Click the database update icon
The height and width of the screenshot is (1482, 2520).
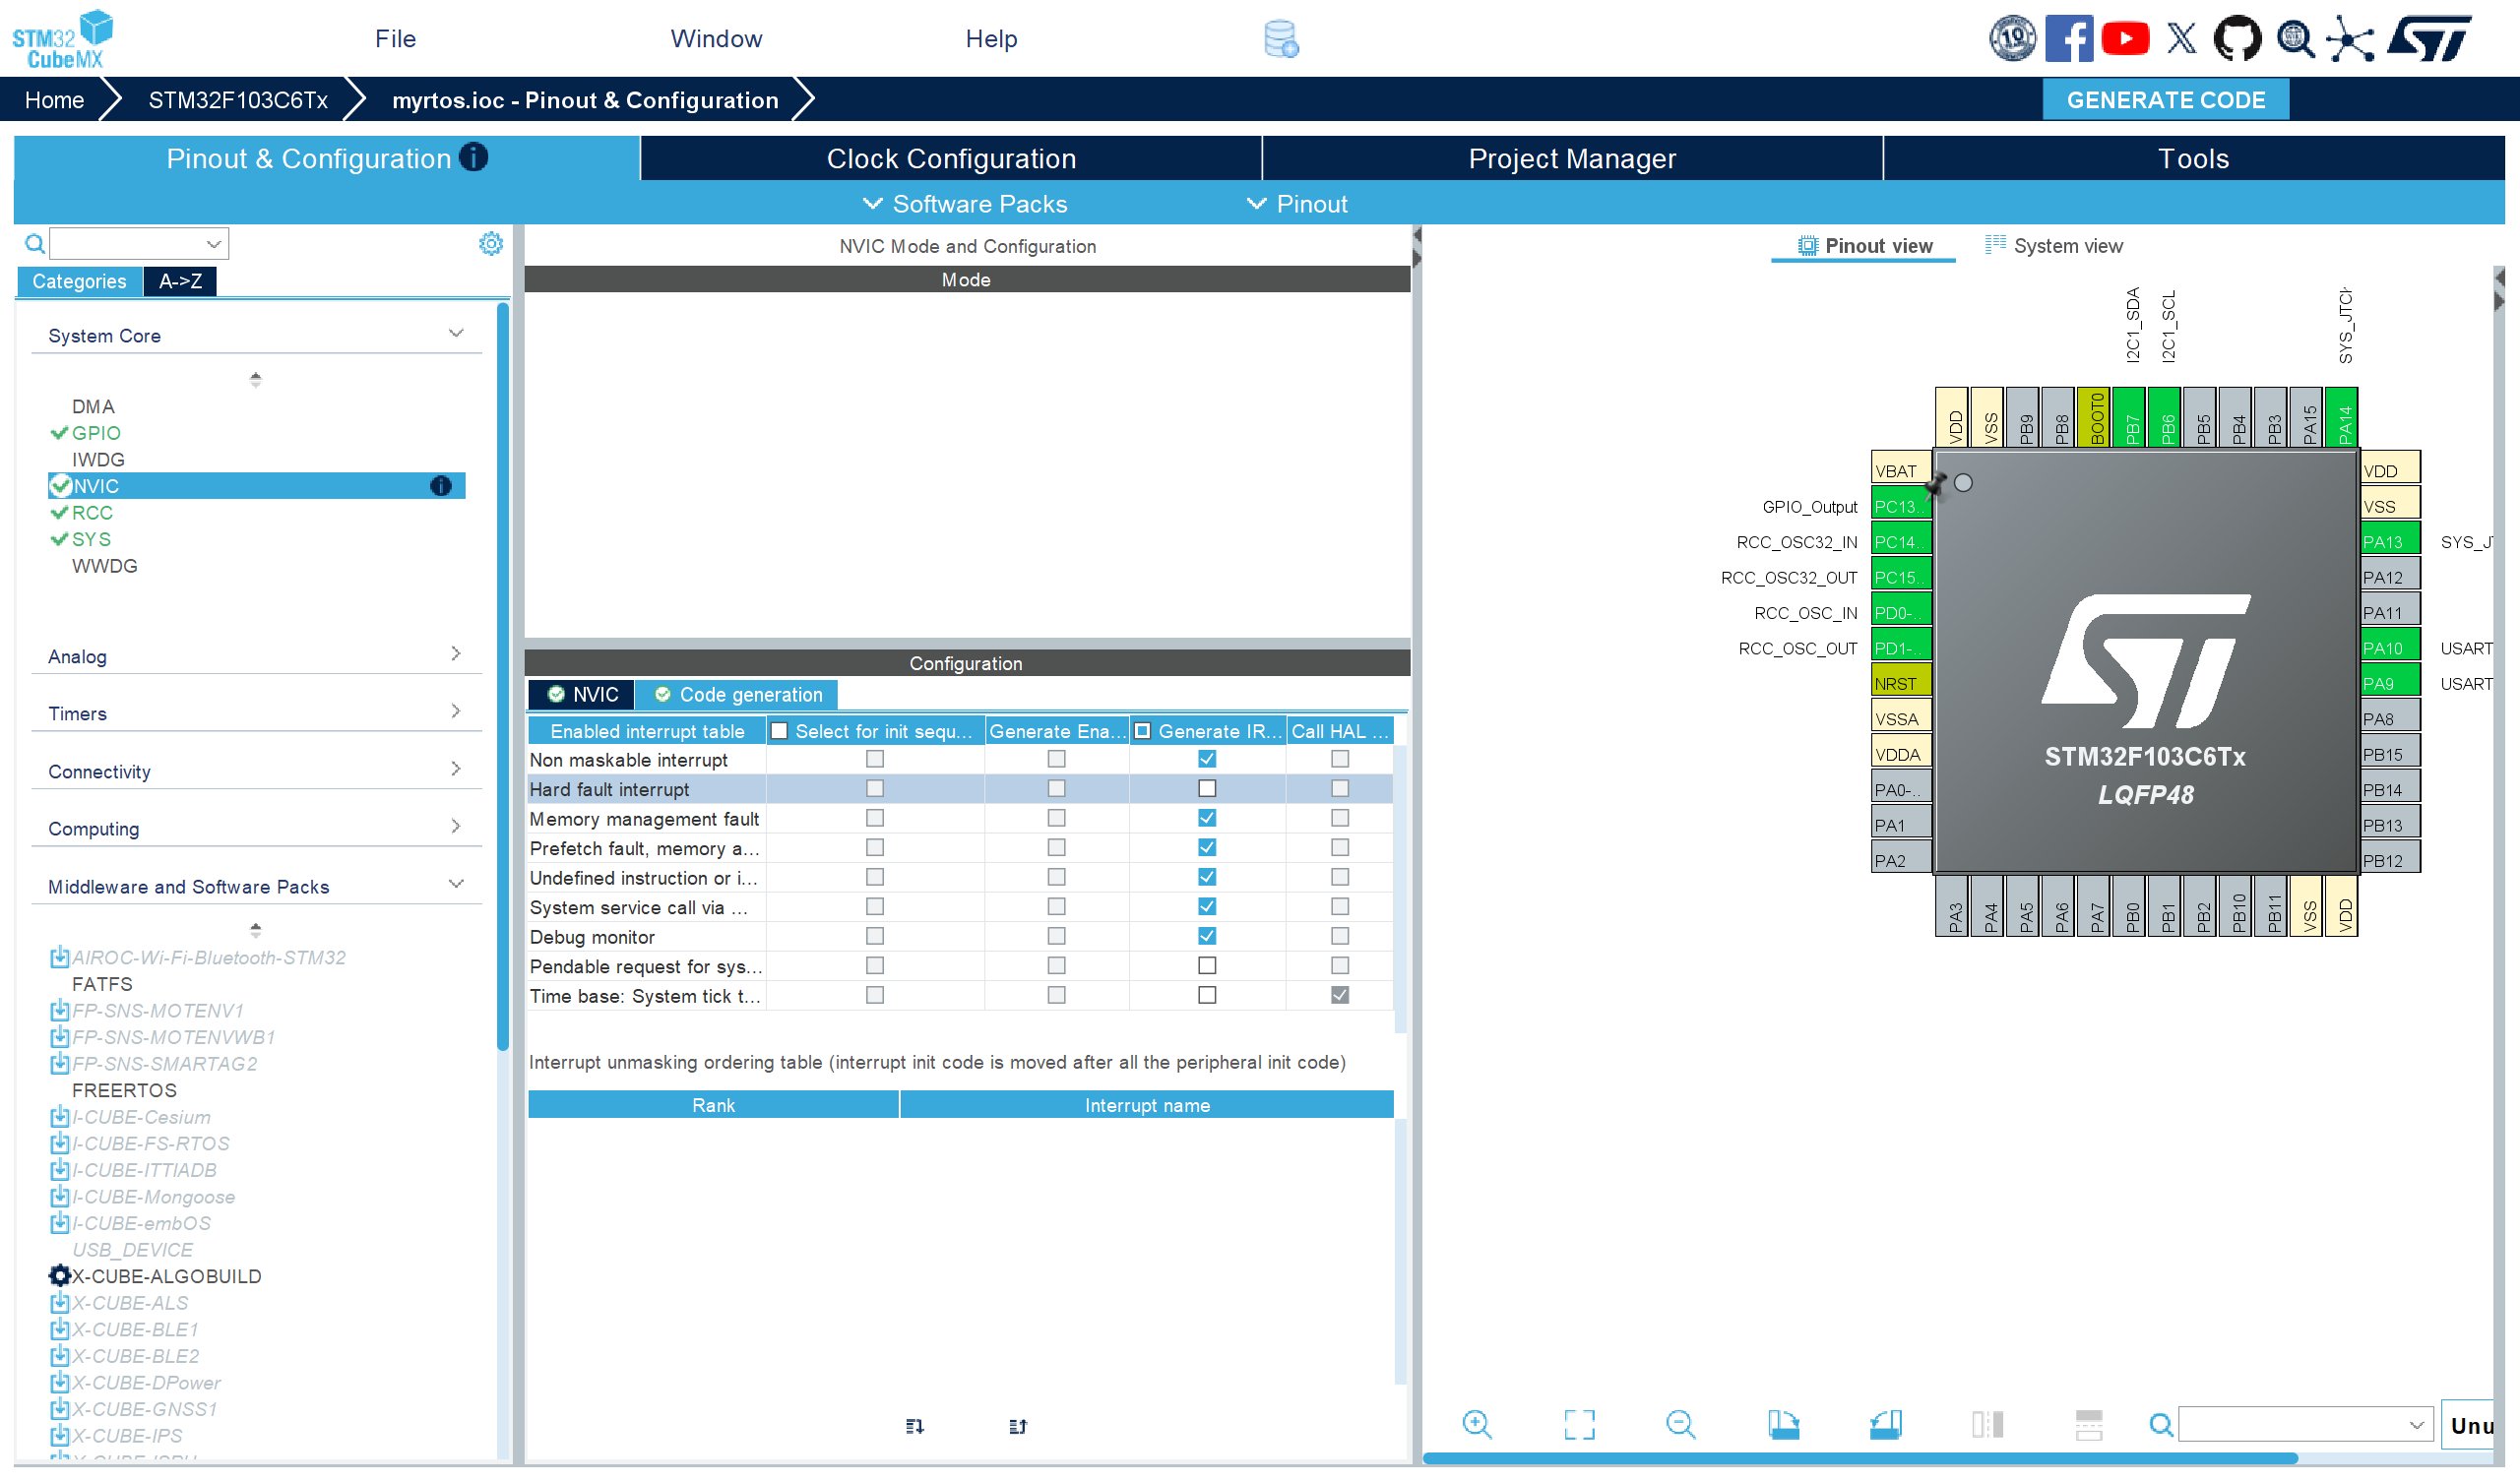(x=1281, y=39)
